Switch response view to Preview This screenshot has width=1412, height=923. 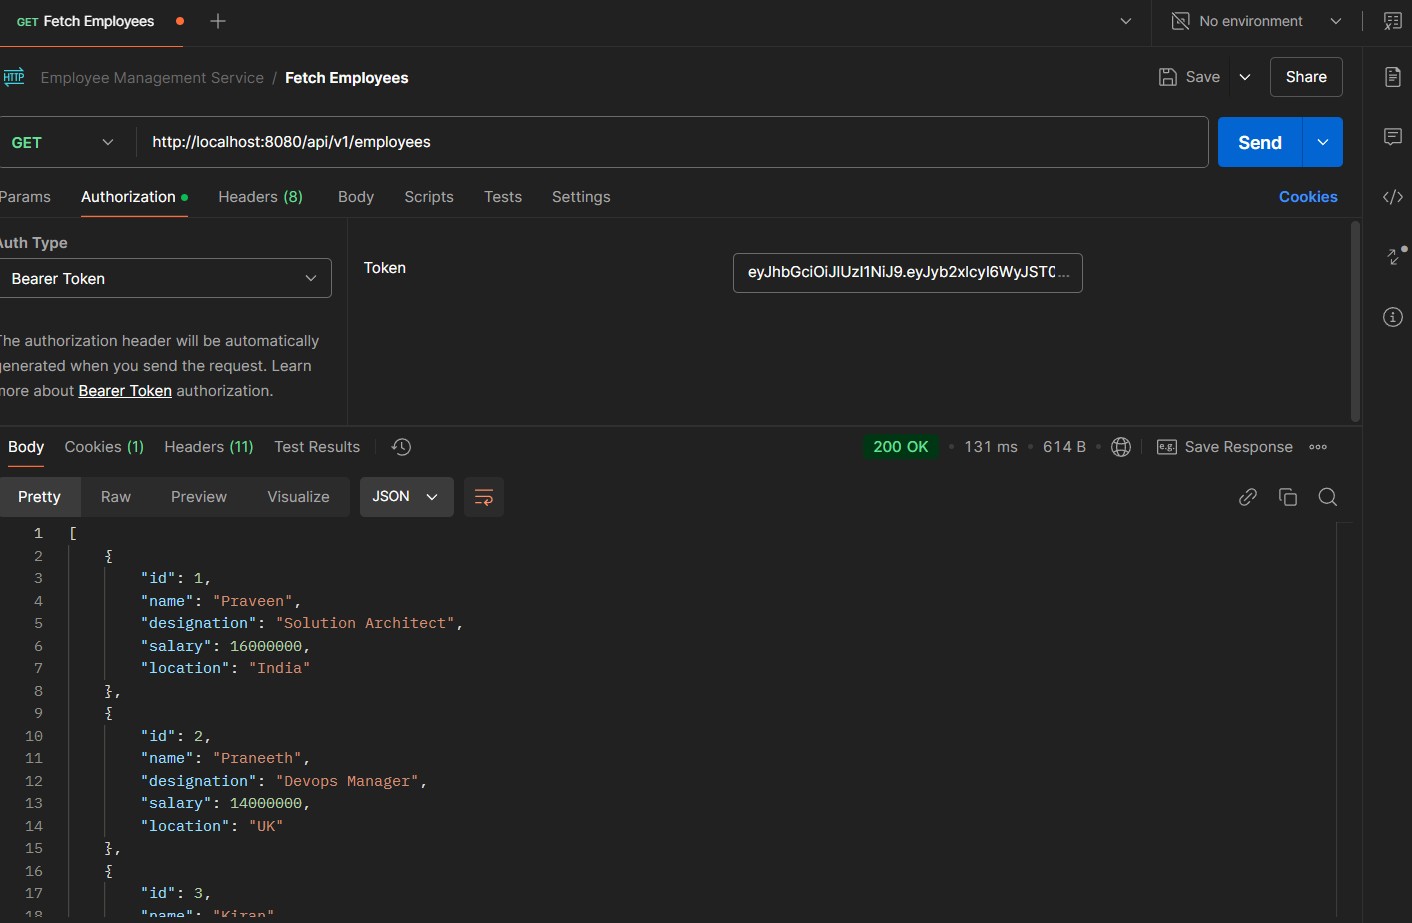199,497
